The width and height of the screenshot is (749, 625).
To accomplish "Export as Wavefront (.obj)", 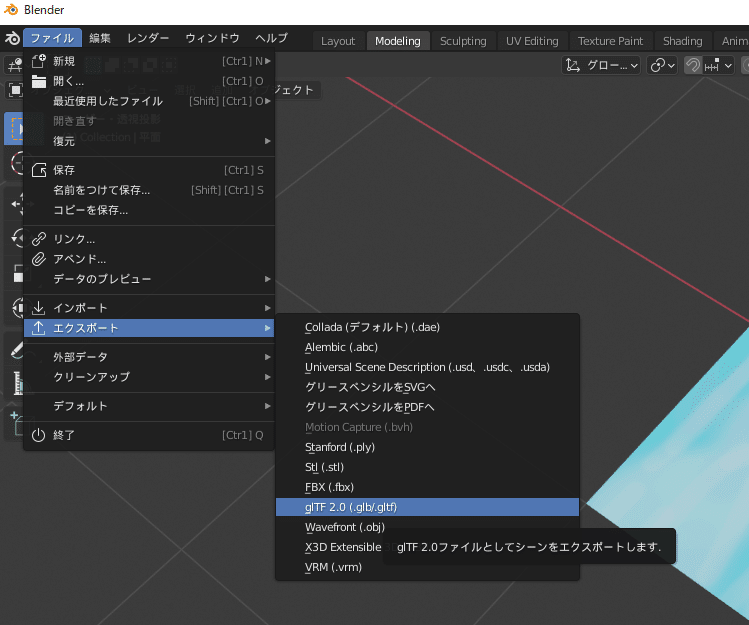I will (428, 527).
